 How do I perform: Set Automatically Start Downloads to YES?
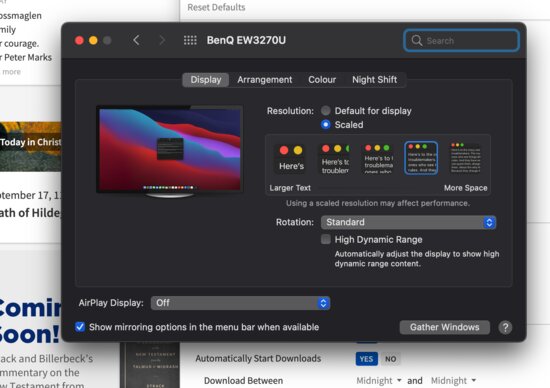367,359
